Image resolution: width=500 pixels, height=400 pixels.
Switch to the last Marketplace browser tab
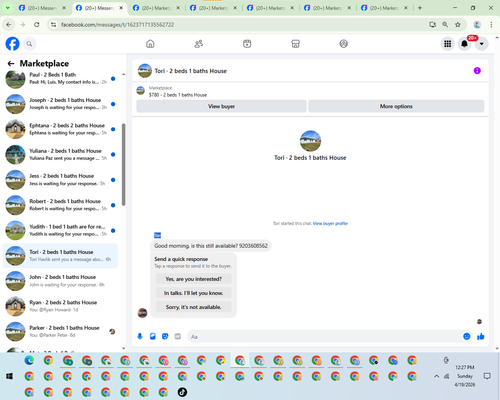click(384, 8)
